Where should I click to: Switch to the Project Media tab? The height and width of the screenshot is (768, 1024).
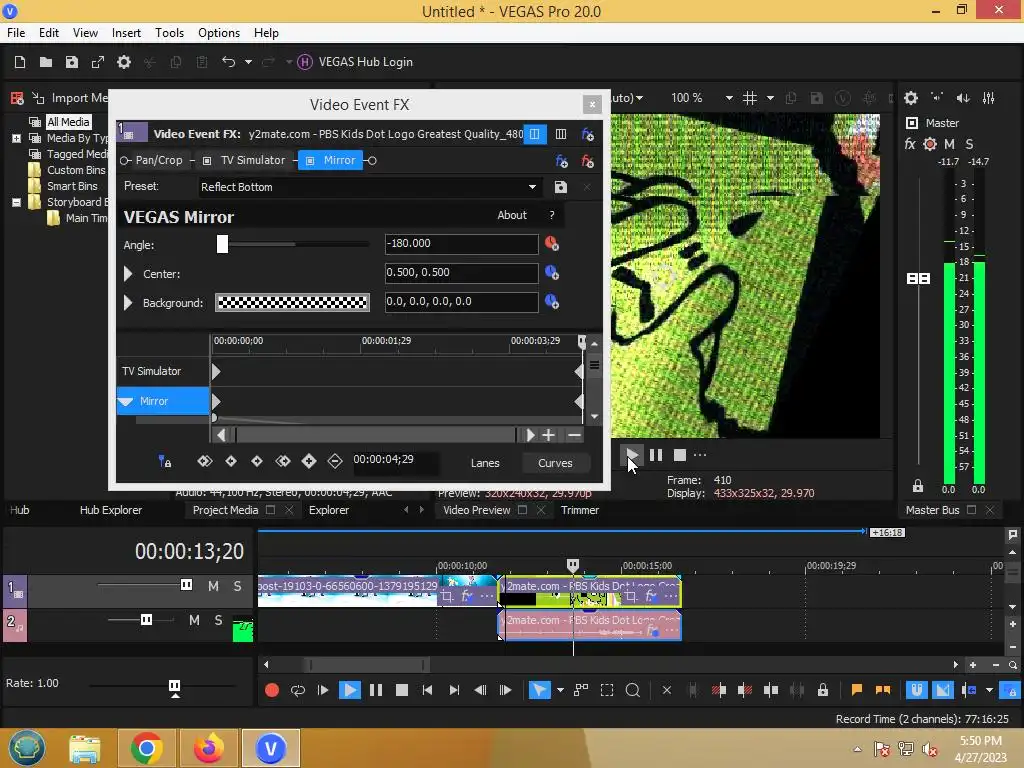225,510
